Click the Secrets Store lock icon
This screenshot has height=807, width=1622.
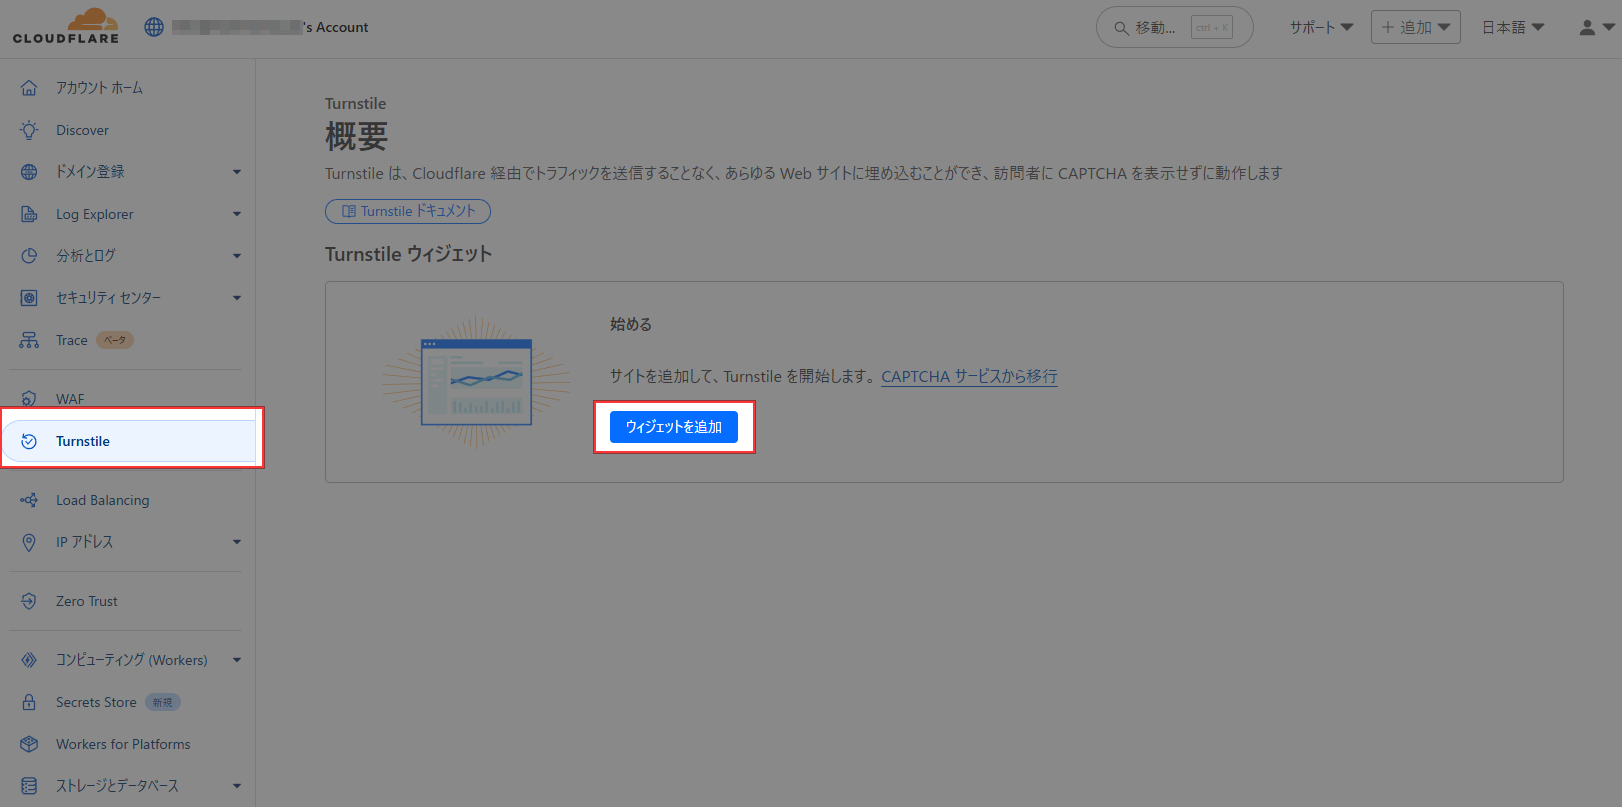tap(29, 702)
